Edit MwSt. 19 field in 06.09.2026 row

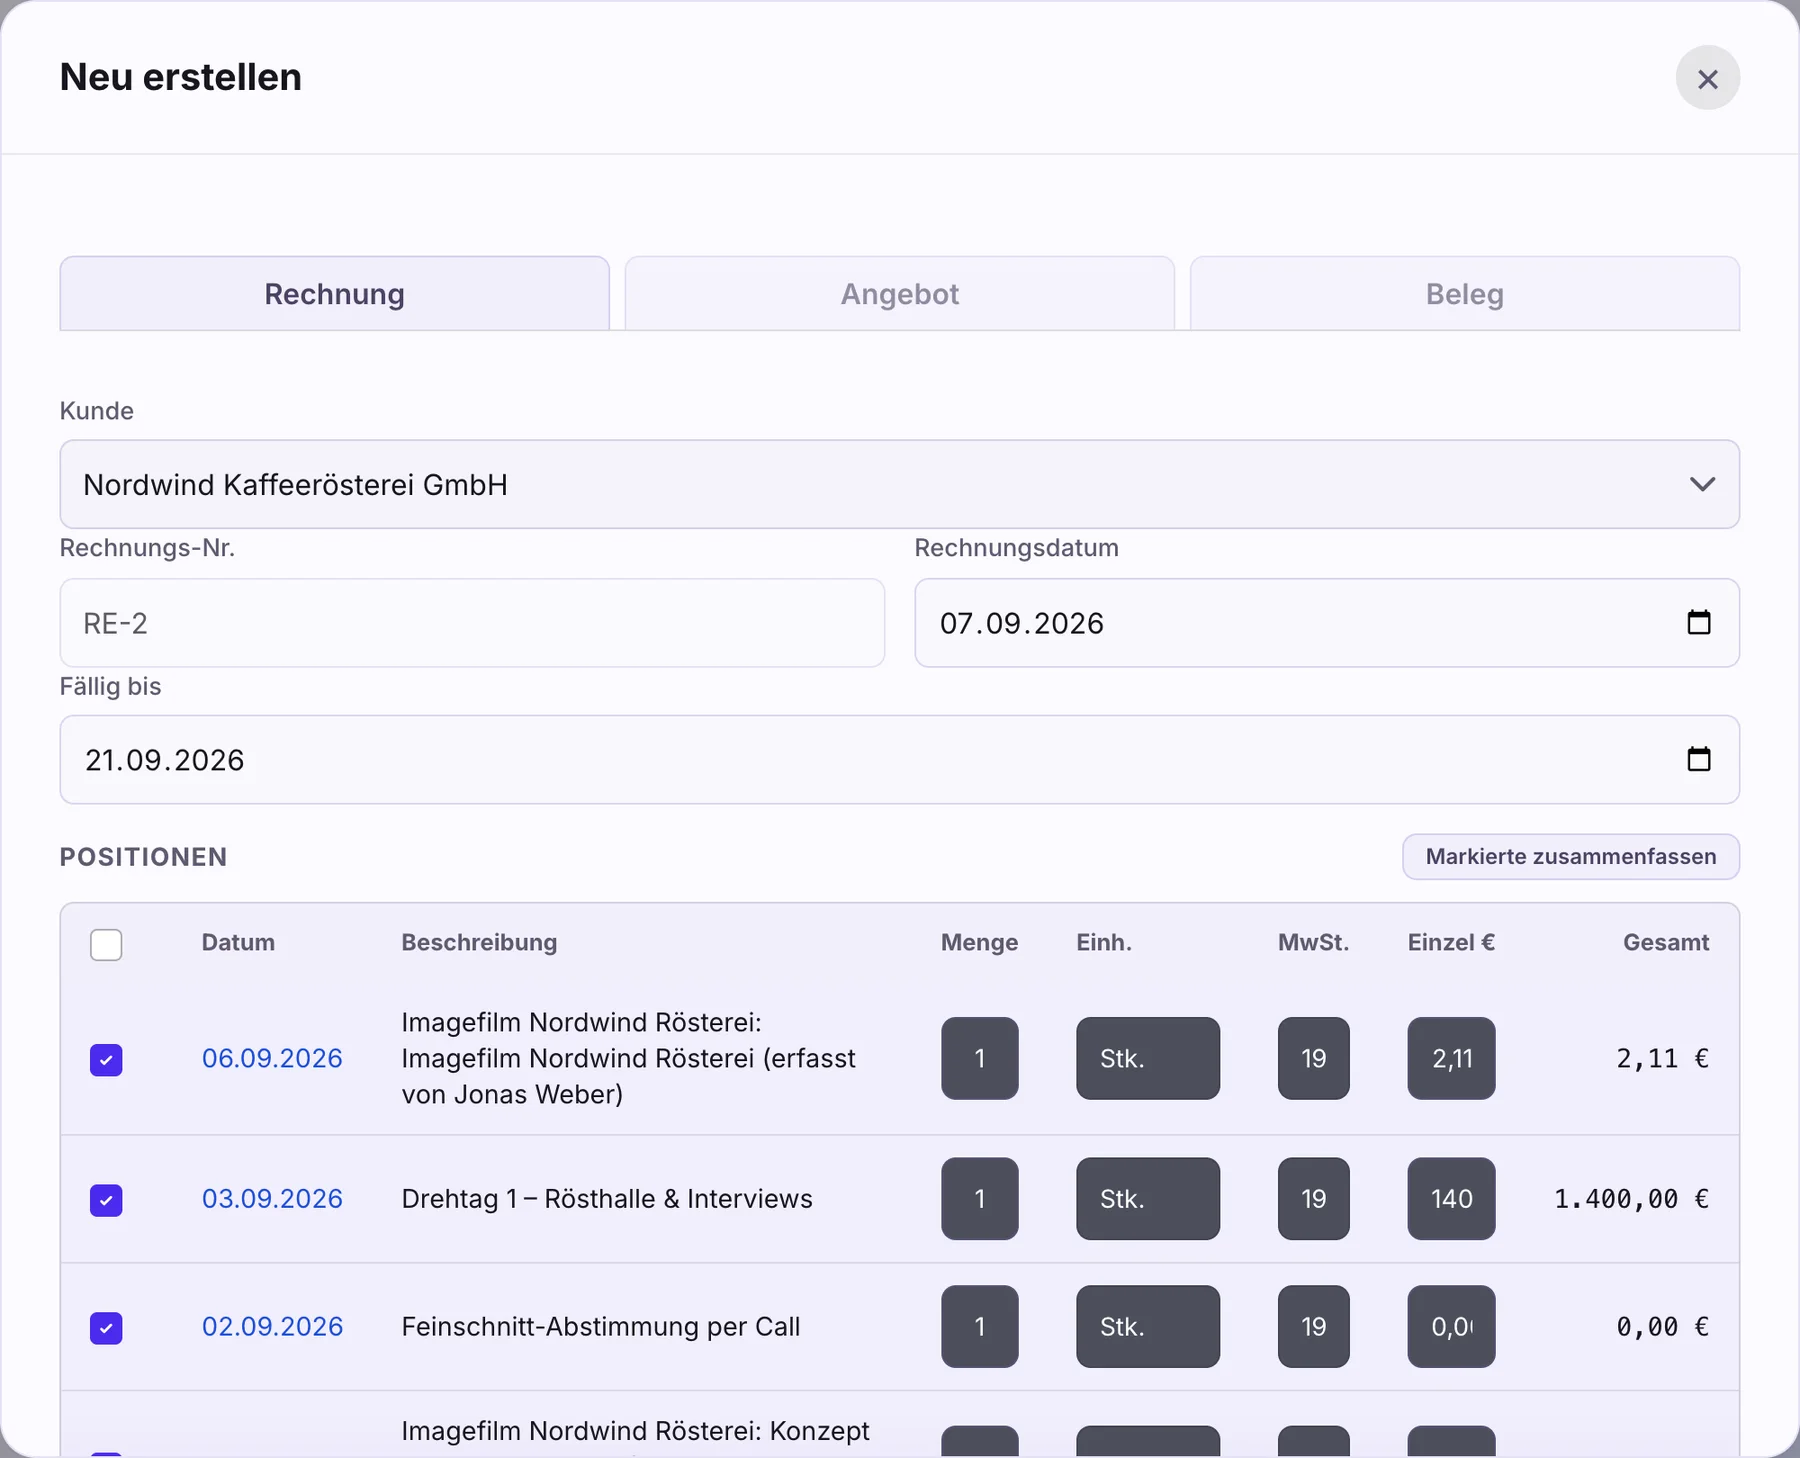[1313, 1058]
